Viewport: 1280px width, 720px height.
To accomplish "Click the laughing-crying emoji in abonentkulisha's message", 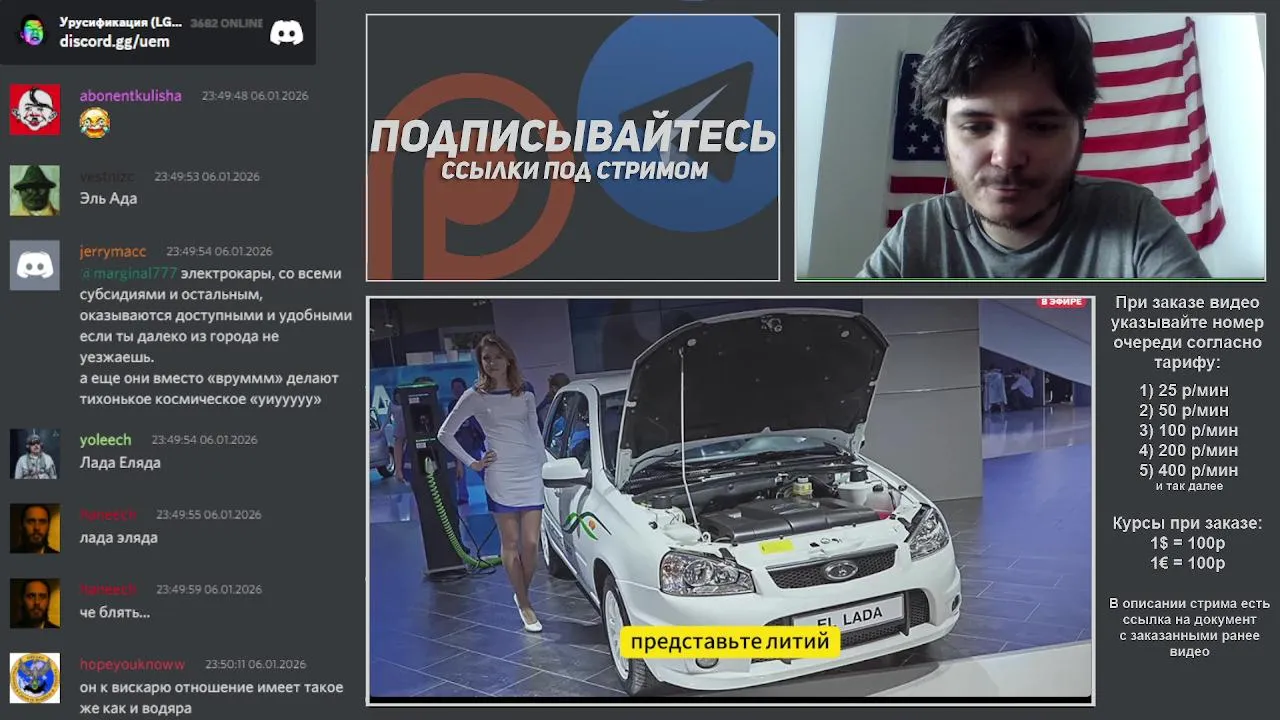I will [94, 123].
